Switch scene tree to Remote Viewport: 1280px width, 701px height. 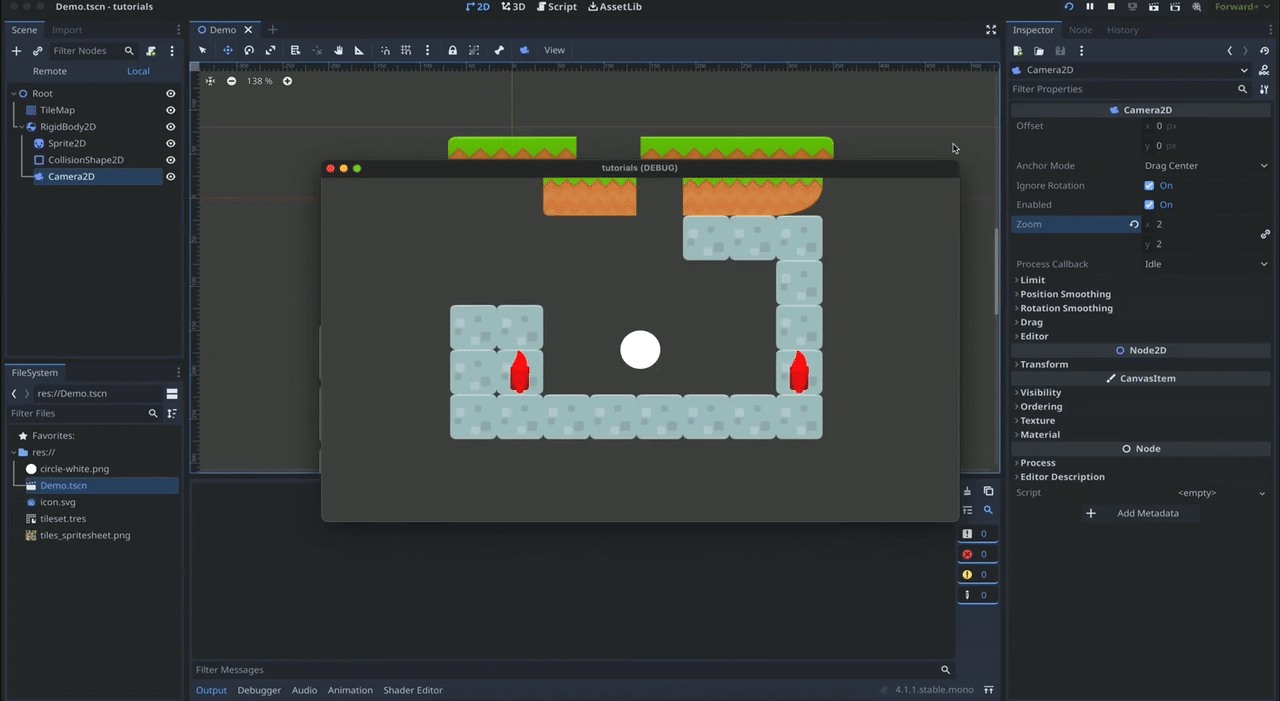pos(50,71)
